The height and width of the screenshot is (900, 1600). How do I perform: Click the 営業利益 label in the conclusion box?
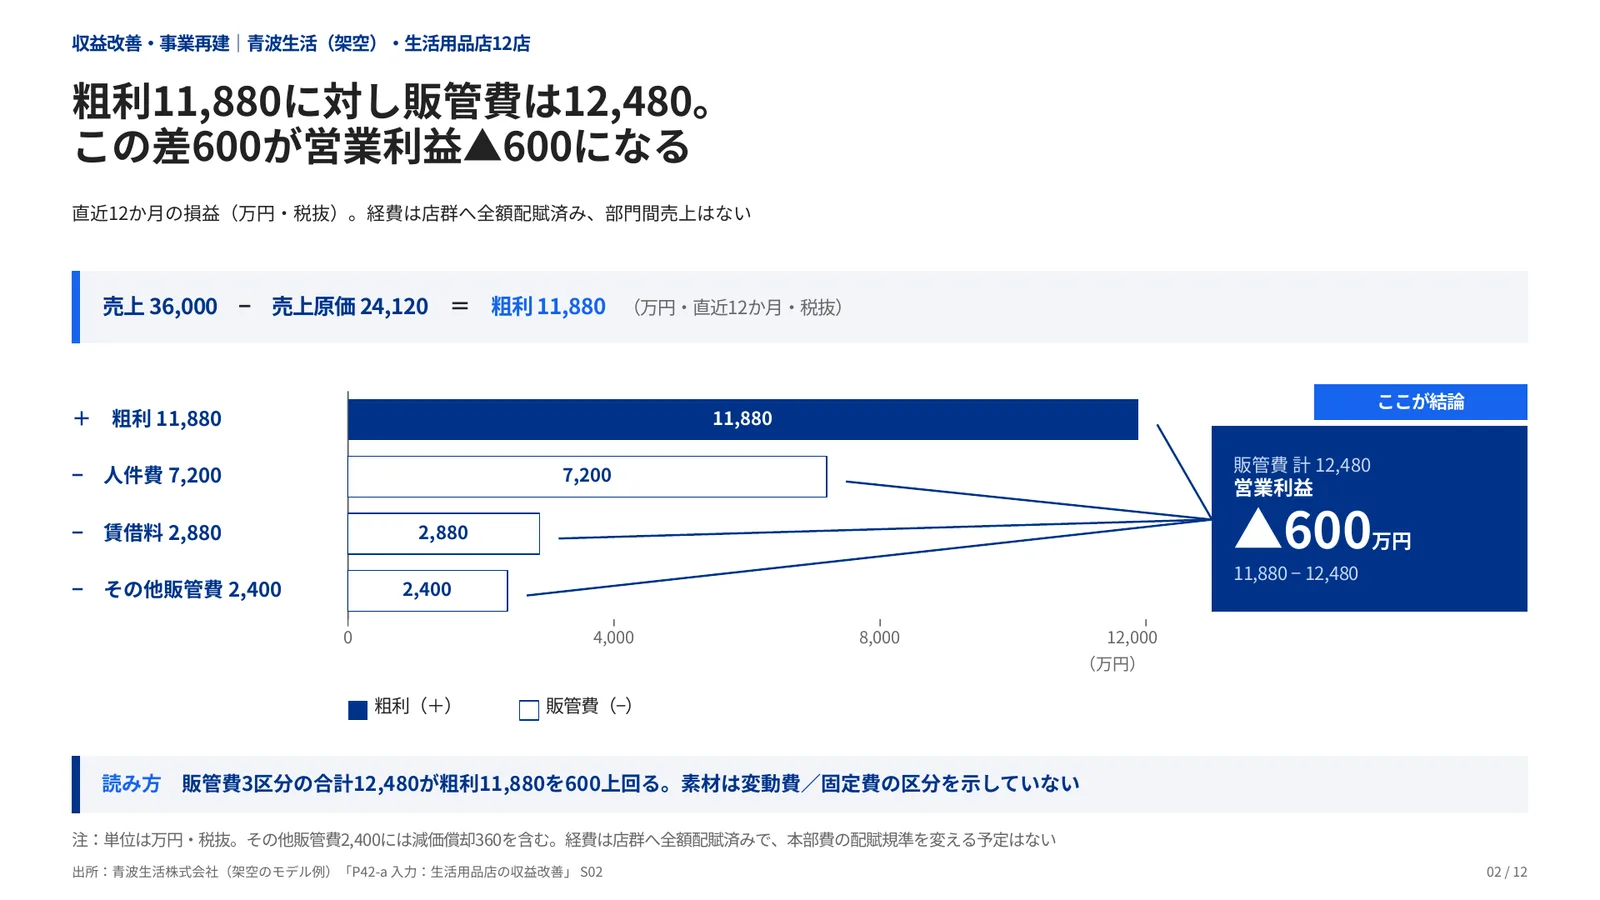point(1273,488)
